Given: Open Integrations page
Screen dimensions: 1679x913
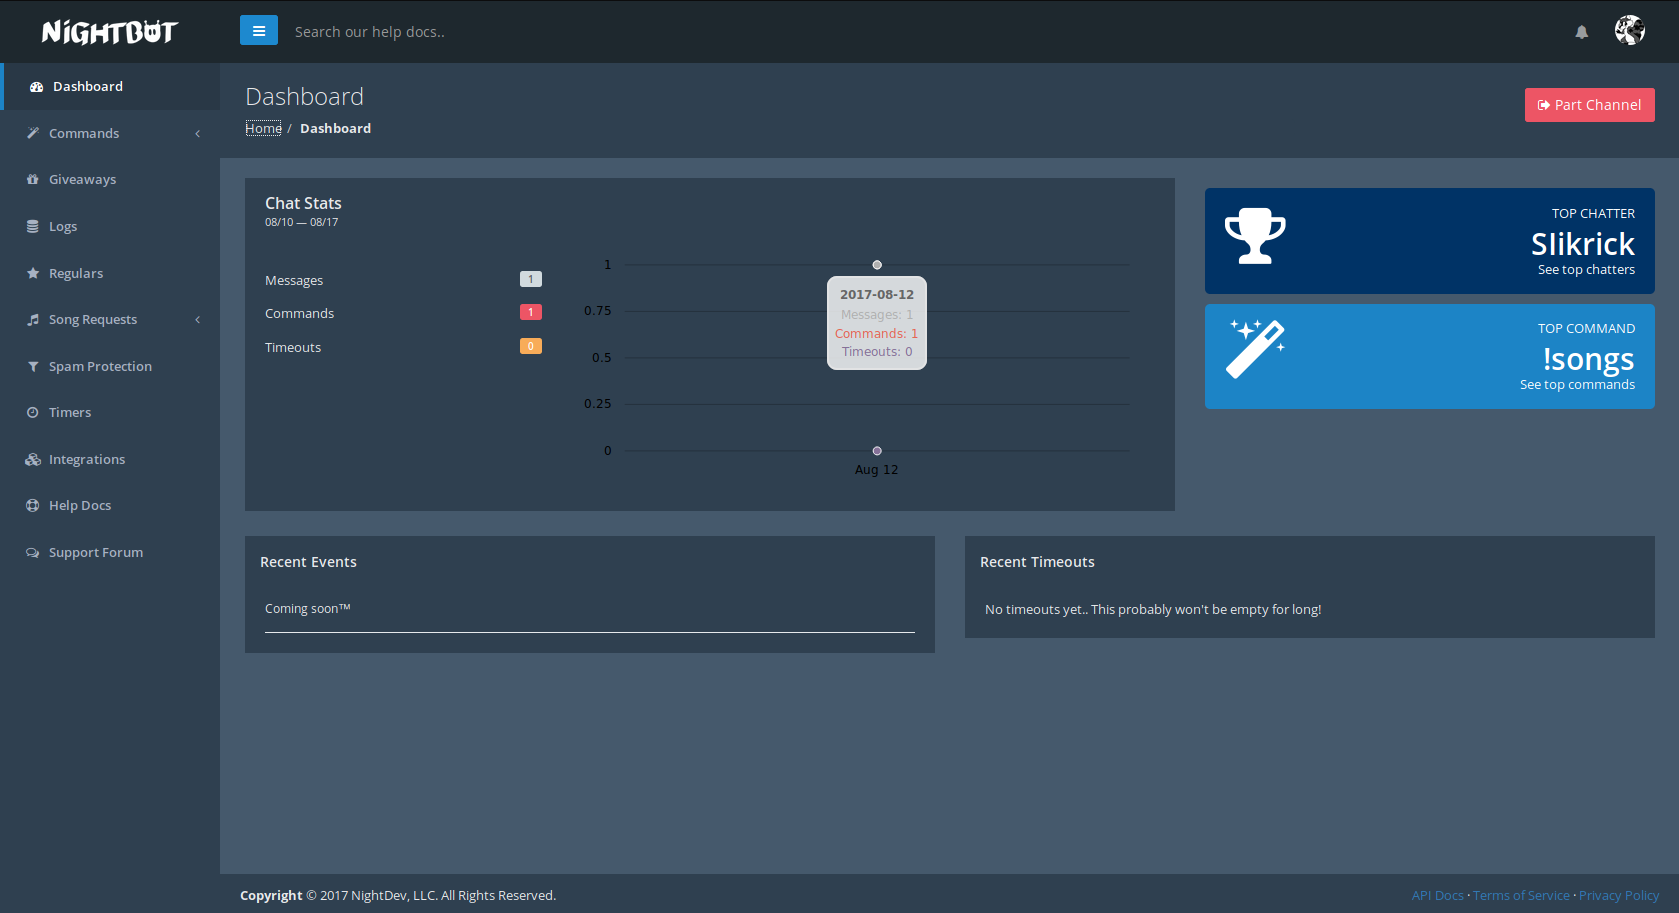Looking at the screenshot, I should tap(110, 459).
